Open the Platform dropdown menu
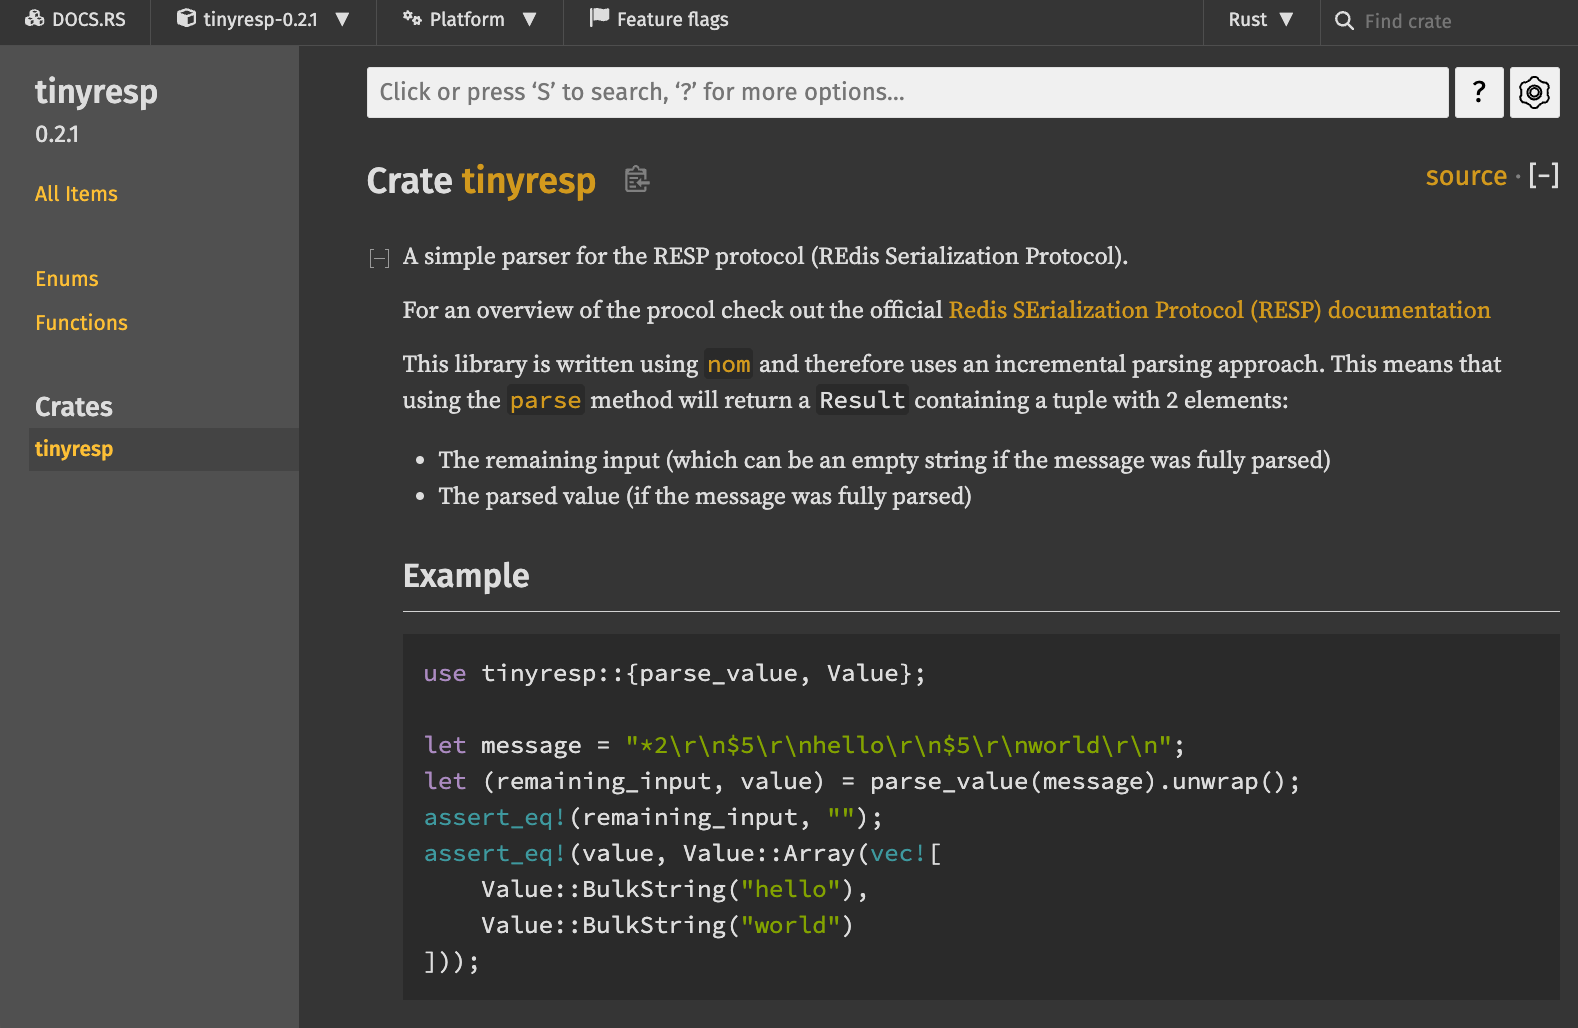 point(469,20)
